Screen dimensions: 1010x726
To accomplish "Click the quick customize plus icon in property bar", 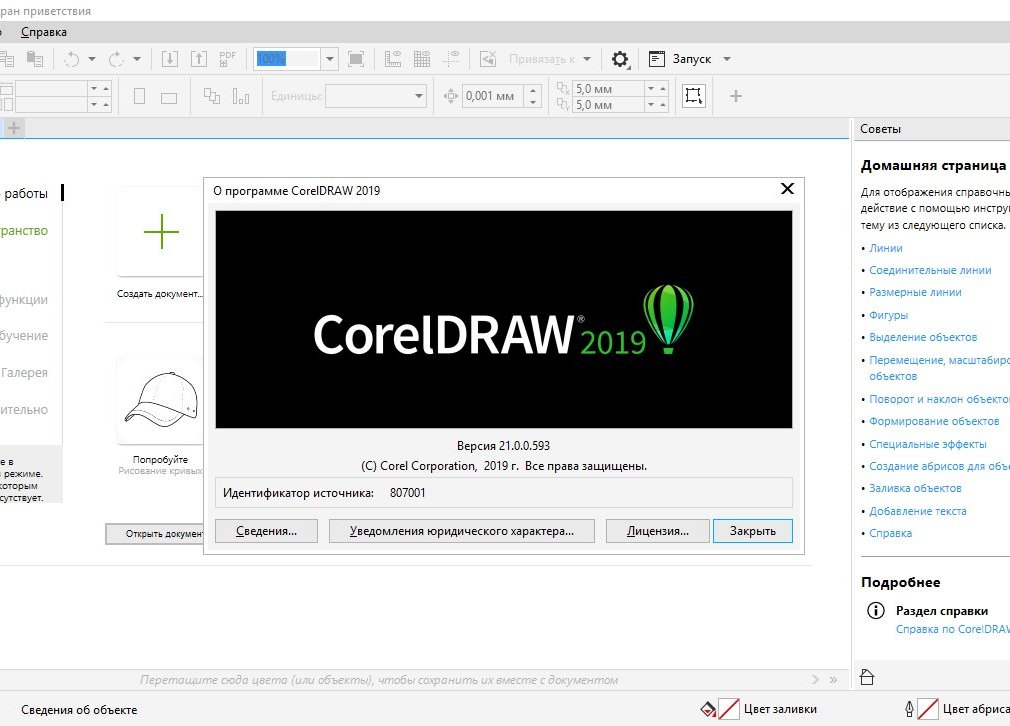I will 736,96.
